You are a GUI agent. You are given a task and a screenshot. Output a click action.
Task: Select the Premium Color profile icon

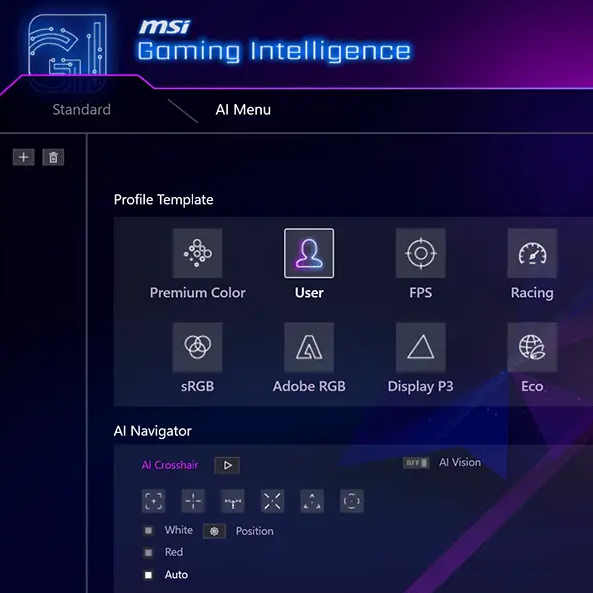tap(197, 253)
